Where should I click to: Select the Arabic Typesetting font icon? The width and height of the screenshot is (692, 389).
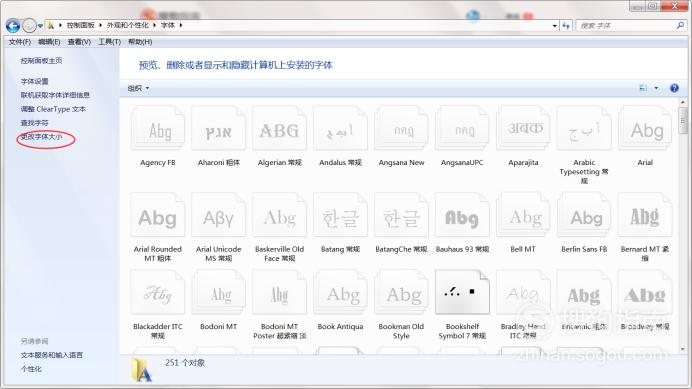[x=584, y=128]
